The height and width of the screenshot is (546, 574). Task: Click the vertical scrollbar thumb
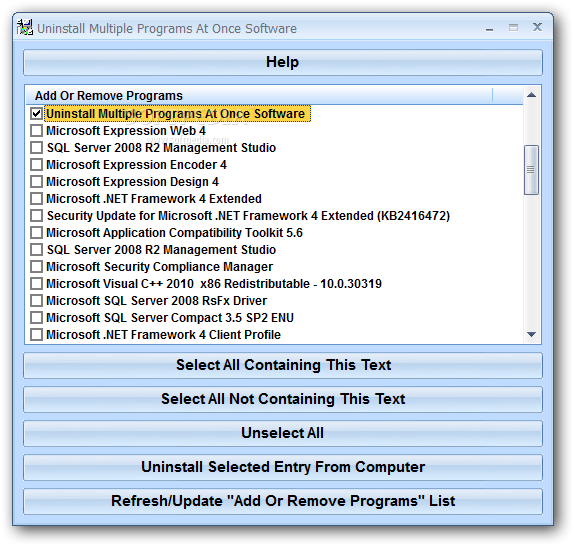point(531,170)
